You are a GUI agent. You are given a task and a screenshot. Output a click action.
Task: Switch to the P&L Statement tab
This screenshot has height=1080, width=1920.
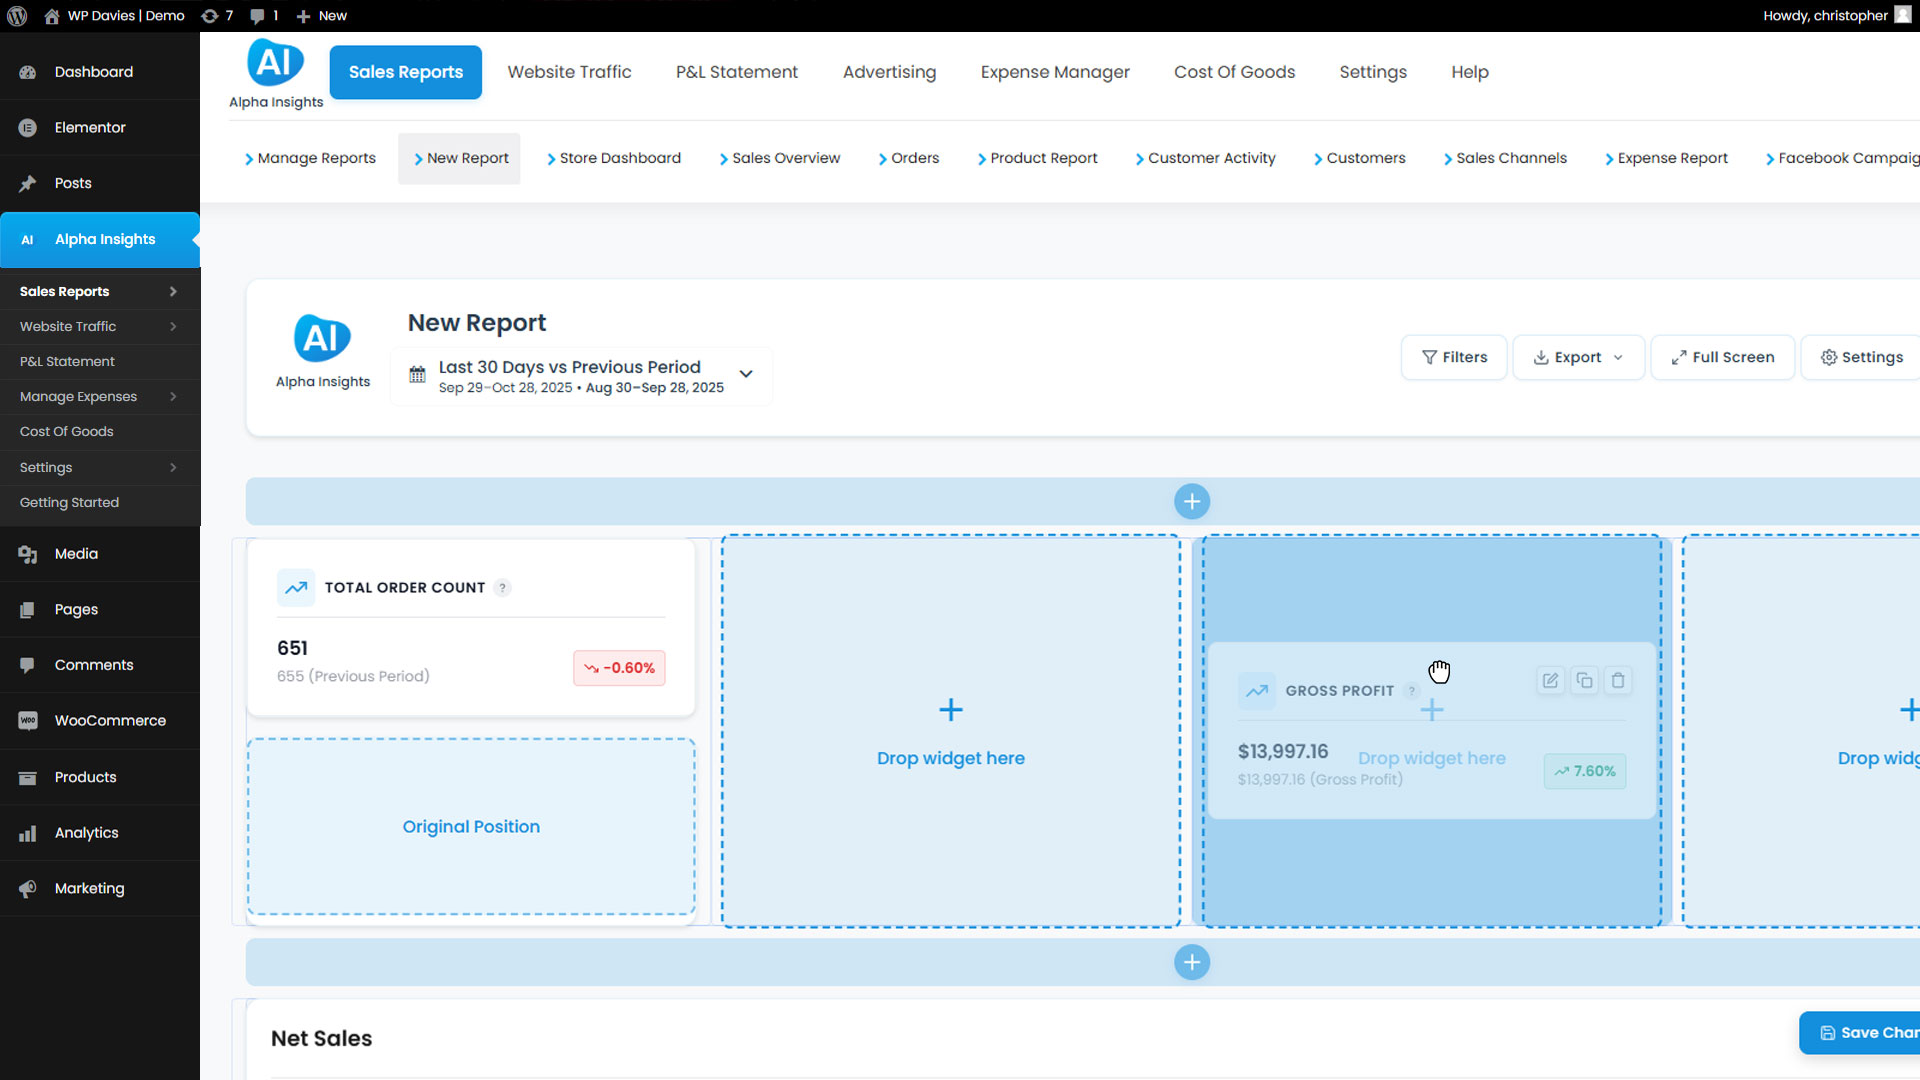point(736,72)
